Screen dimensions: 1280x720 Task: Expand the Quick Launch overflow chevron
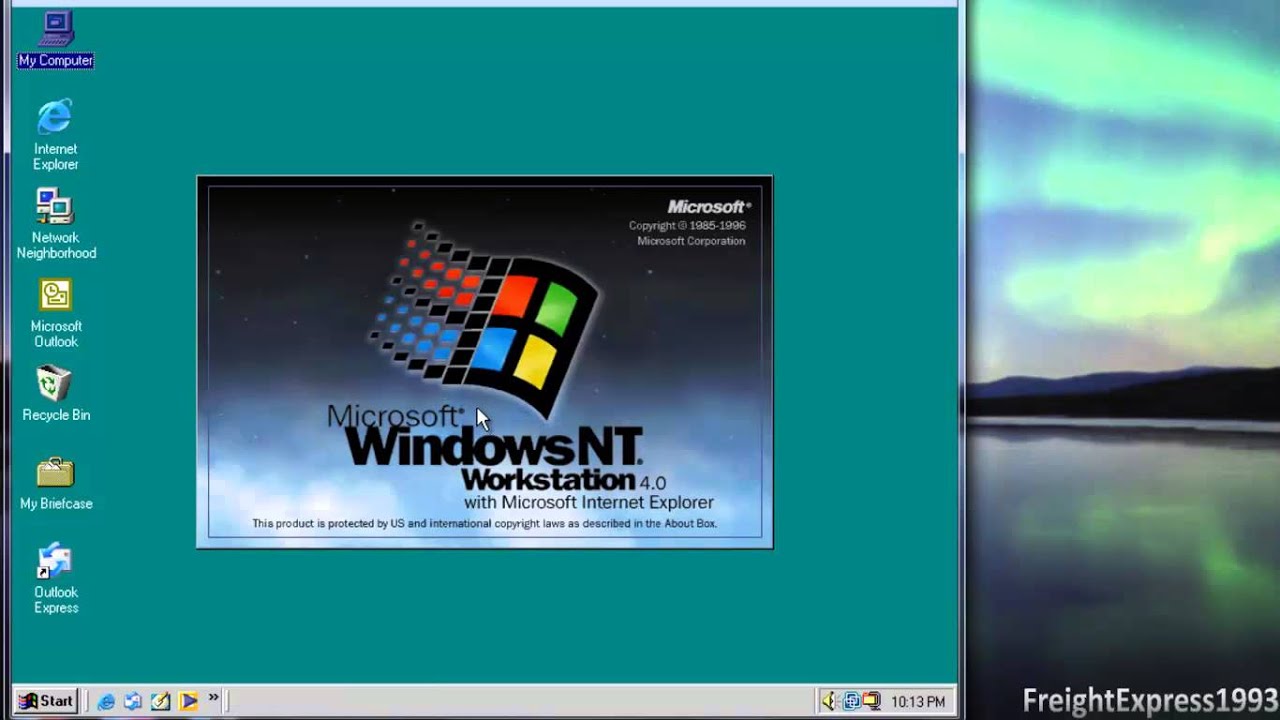(x=213, y=698)
